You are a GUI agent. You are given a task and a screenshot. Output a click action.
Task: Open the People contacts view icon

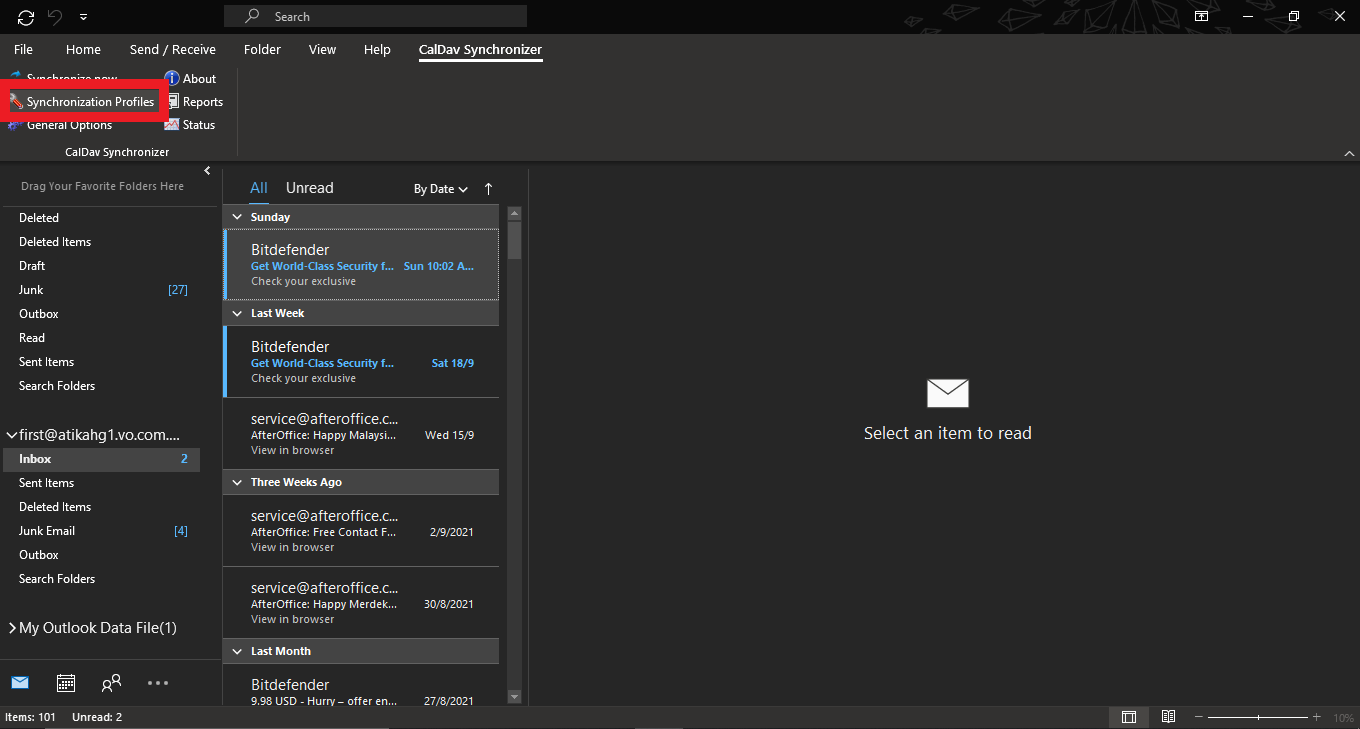[111, 683]
